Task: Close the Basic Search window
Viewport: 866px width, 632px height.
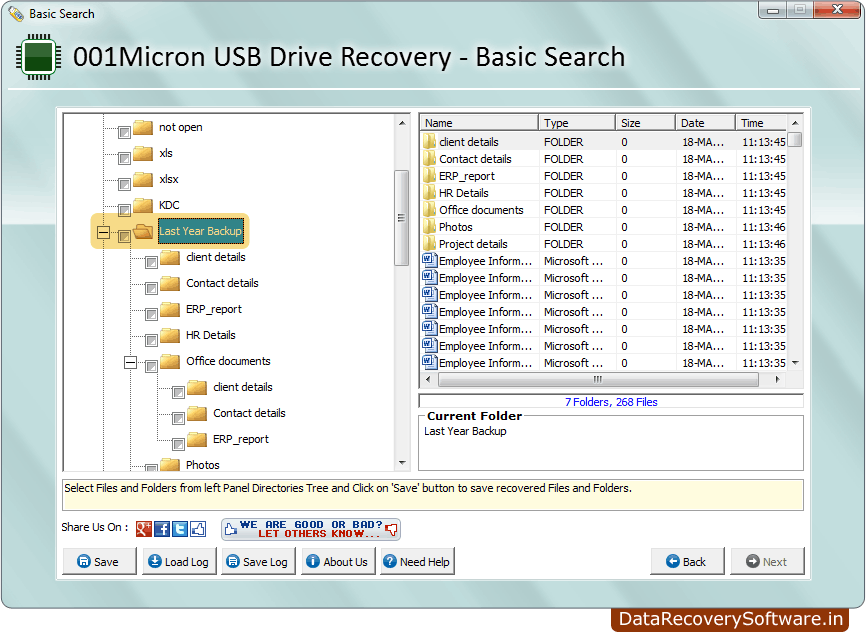Action: point(837,9)
